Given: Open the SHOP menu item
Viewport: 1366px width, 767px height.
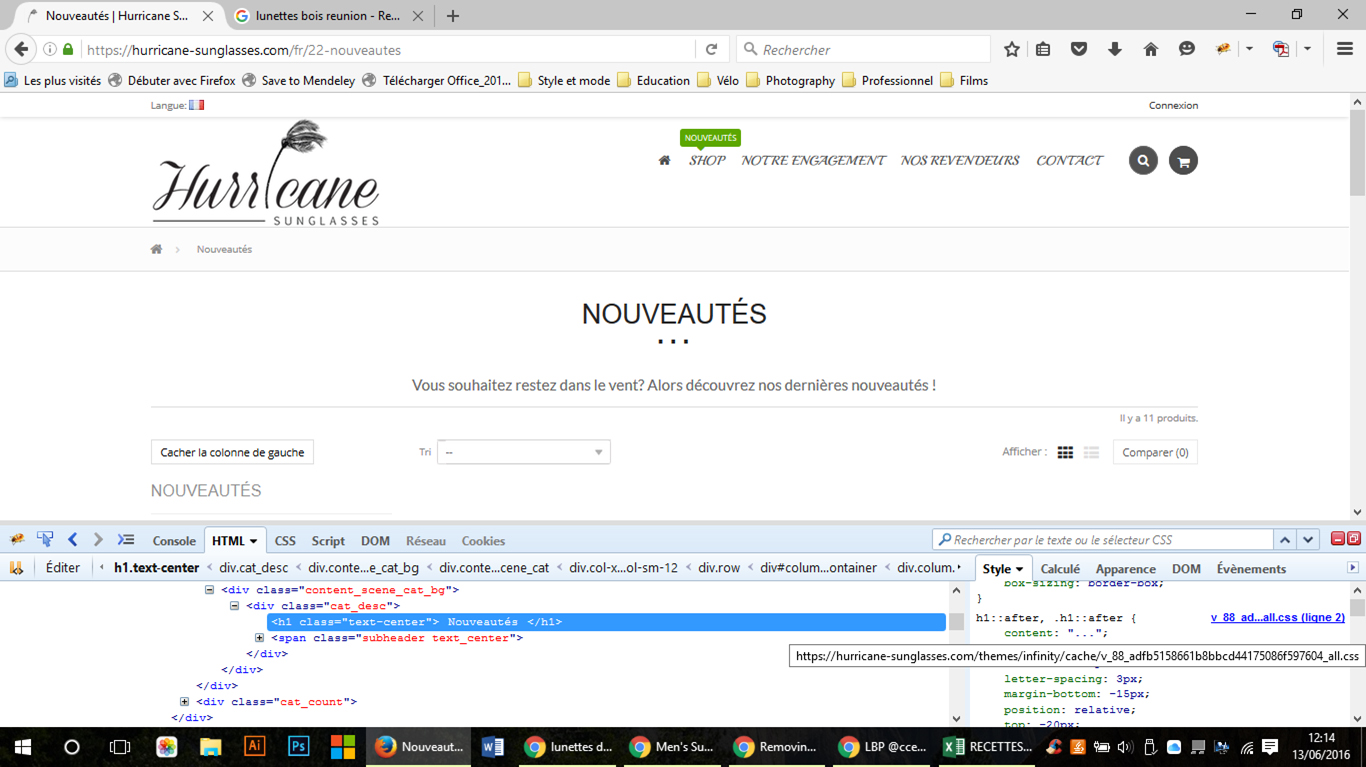Looking at the screenshot, I should pyautogui.click(x=707, y=160).
